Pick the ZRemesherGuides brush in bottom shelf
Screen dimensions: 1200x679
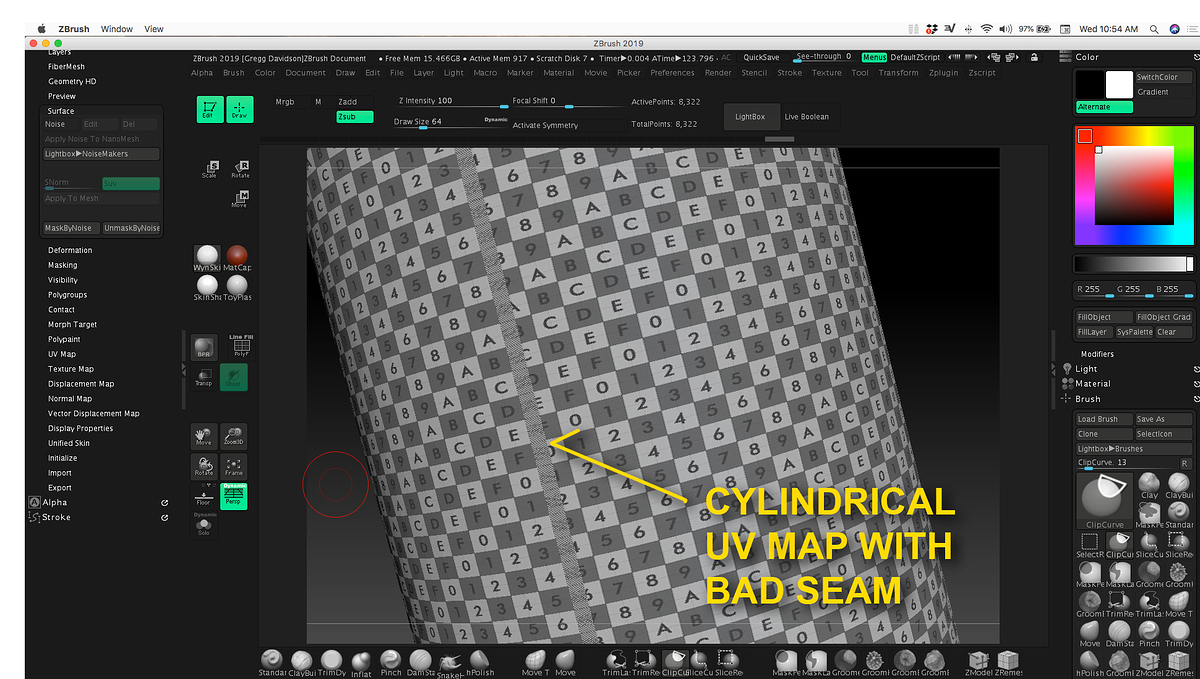pyautogui.click(x=1008, y=663)
